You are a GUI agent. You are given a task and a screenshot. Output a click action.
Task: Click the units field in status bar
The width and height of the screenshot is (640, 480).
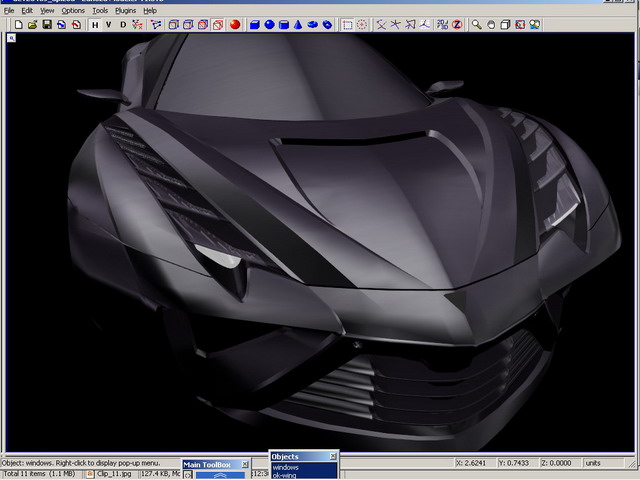coord(598,463)
